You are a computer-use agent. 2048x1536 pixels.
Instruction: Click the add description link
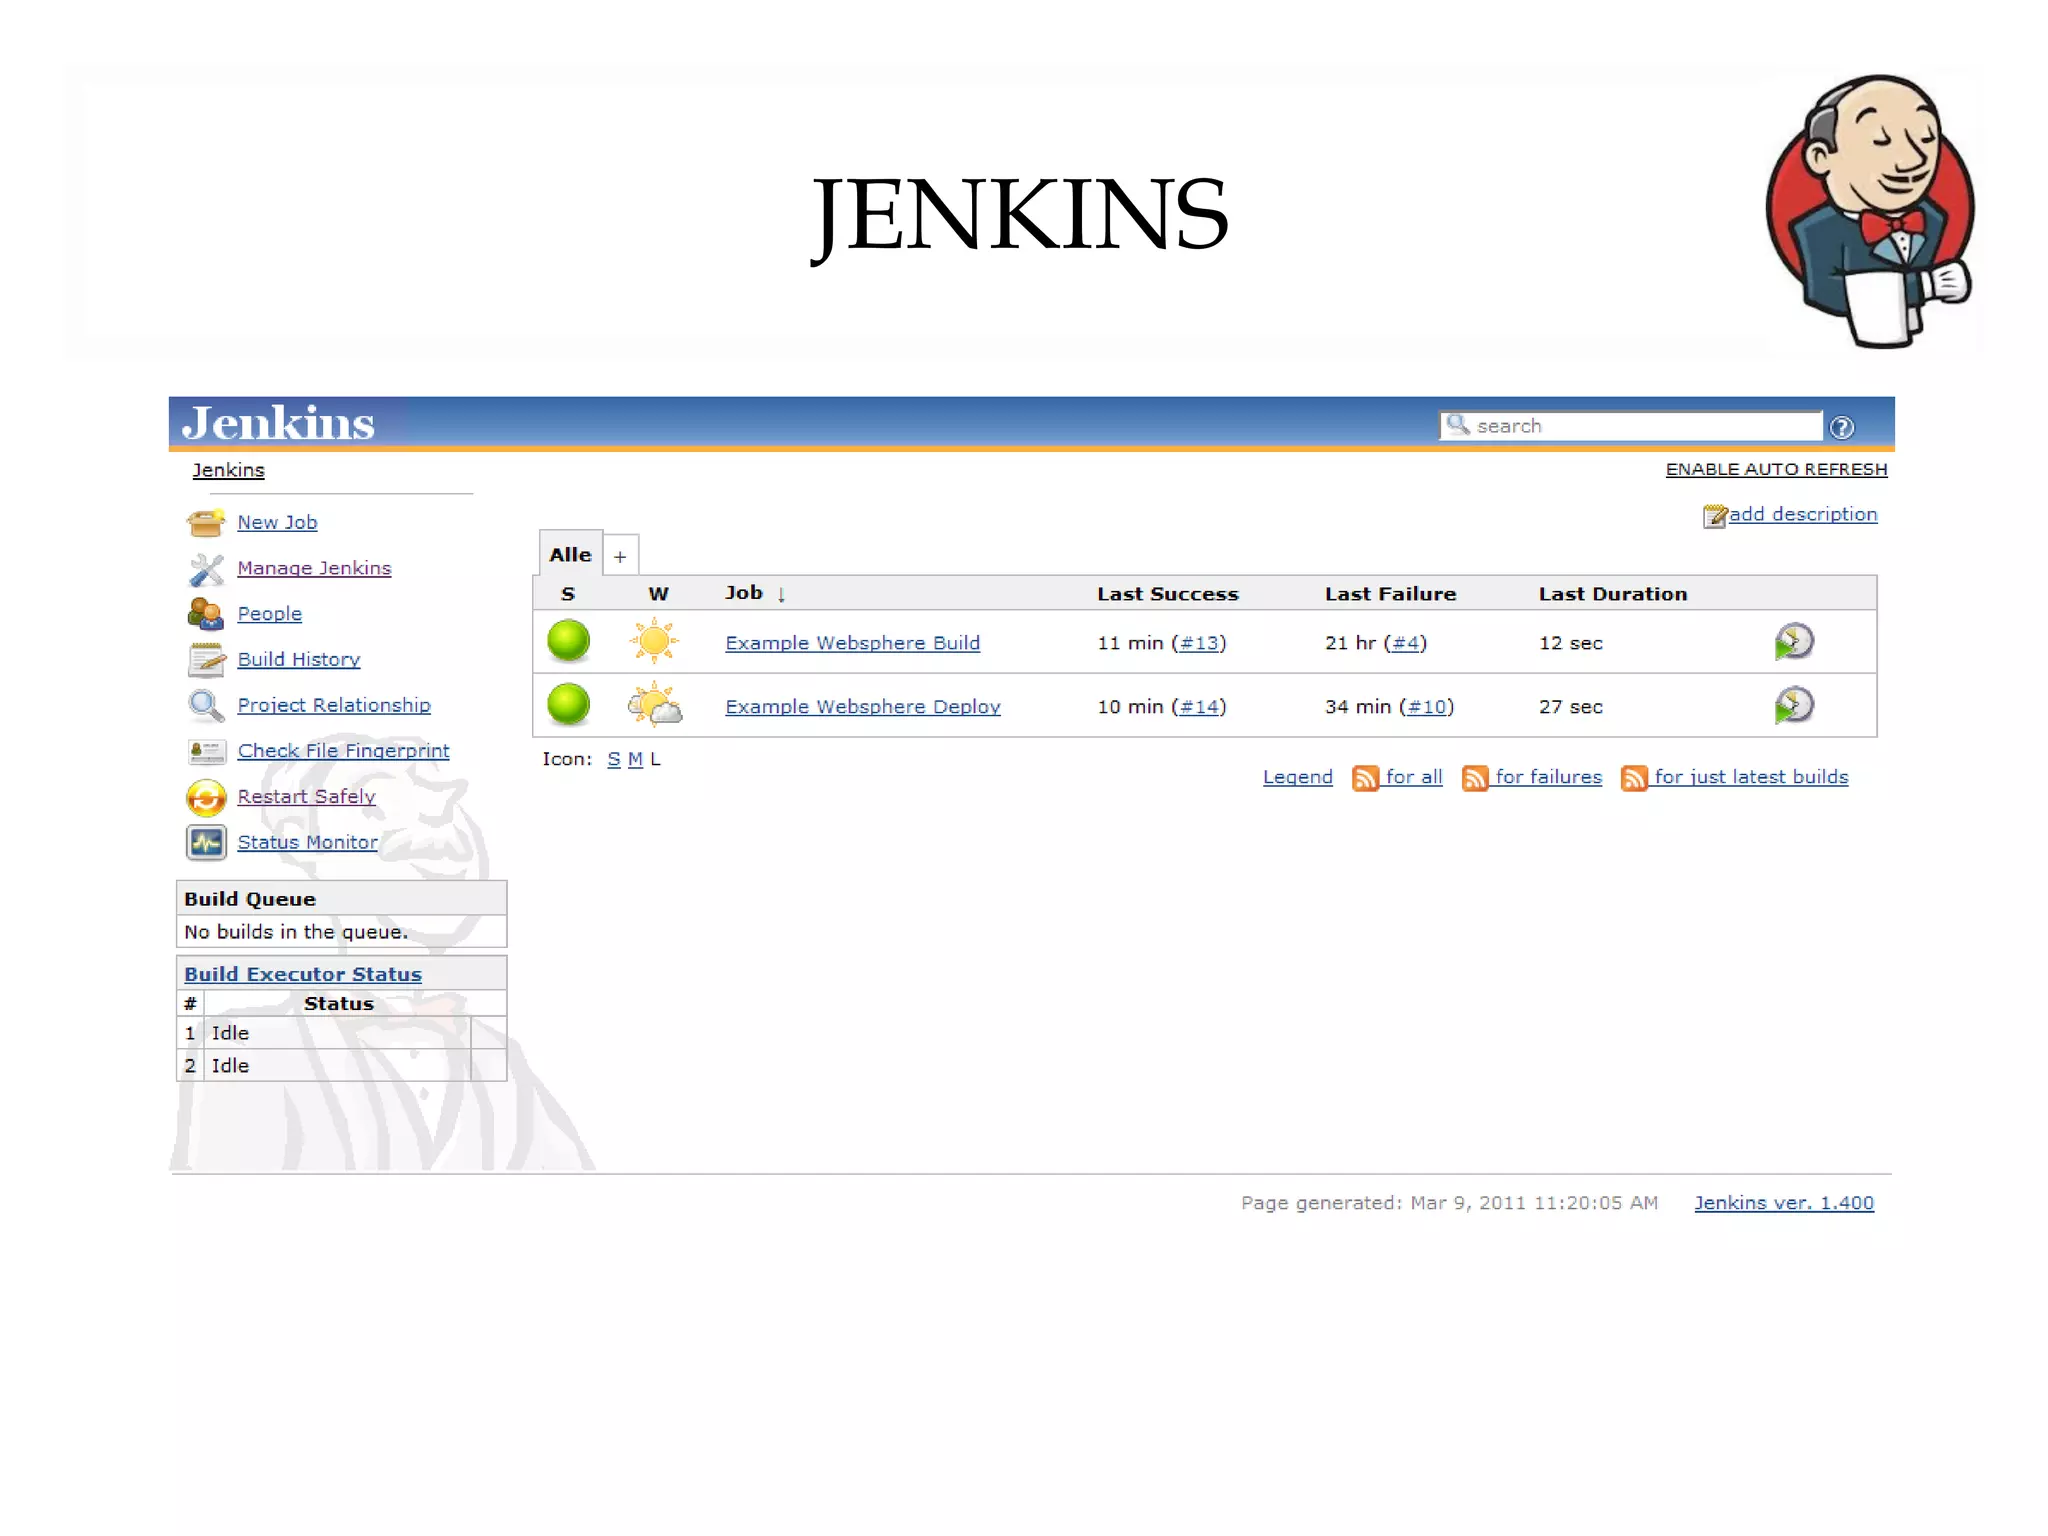point(1803,514)
